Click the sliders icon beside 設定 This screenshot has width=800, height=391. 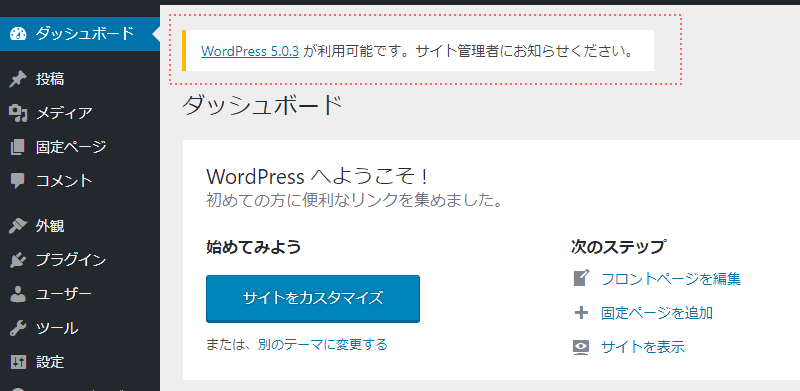pyautogui.click(x=18, y=362)
